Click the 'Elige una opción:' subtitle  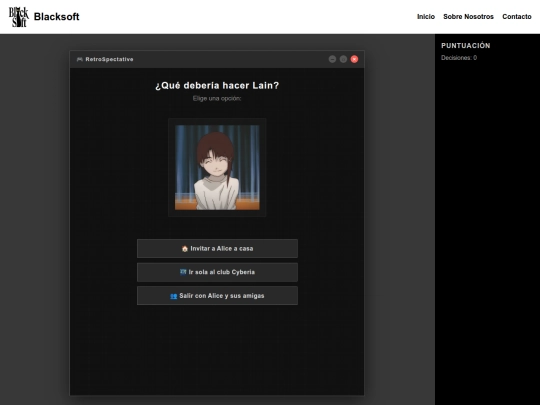point(217,98)
